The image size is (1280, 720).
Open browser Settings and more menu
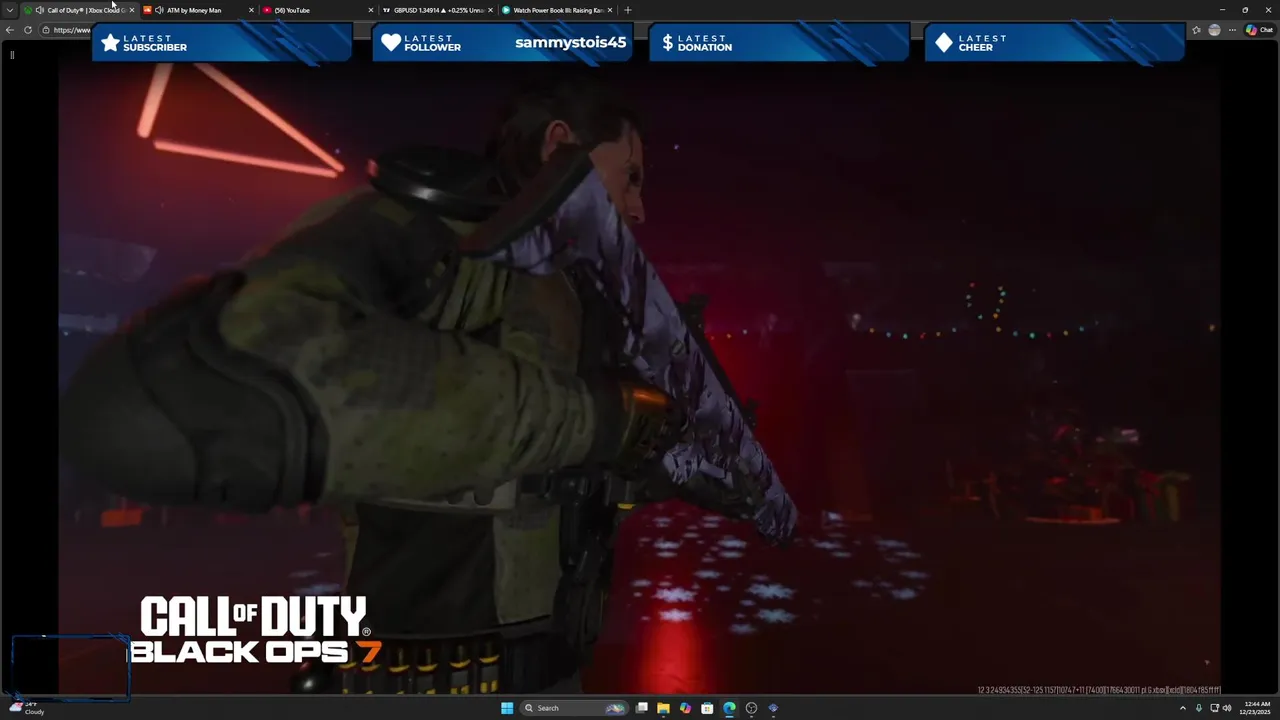click(1232, 30)
